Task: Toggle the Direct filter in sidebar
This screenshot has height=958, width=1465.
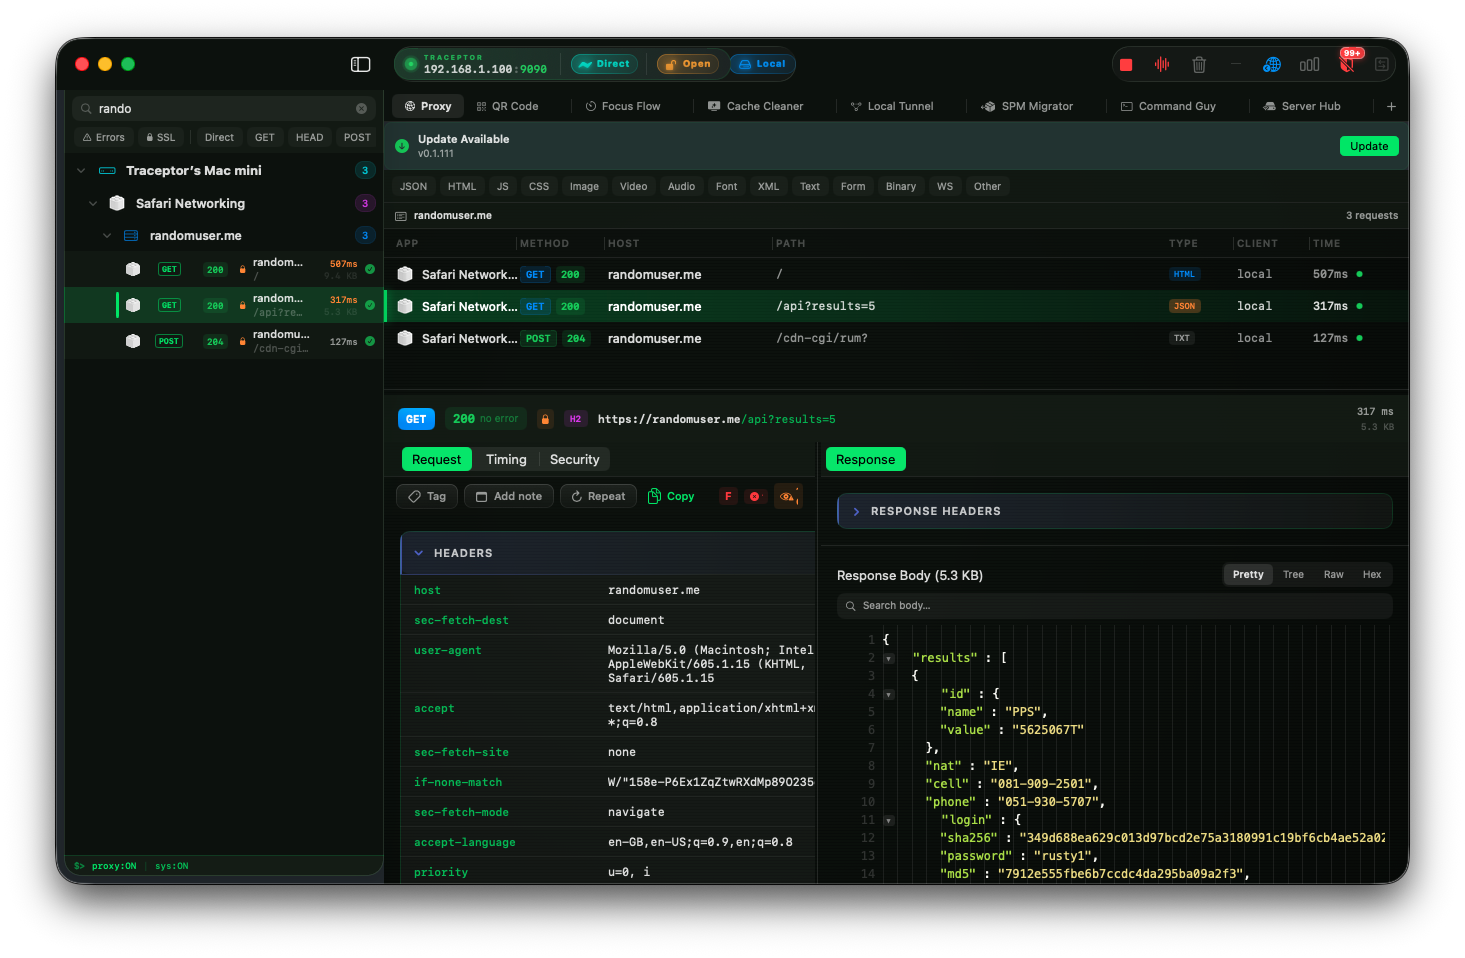Action: pos(219,138)
